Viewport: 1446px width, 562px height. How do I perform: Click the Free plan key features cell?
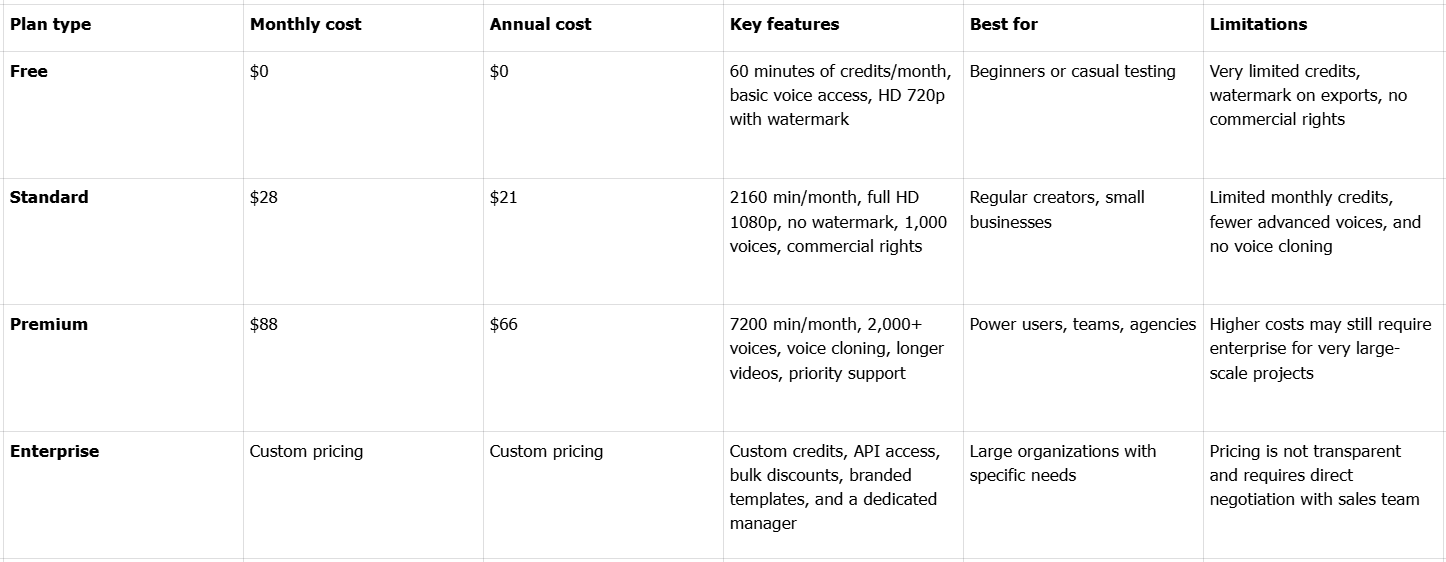coord(840,95)
